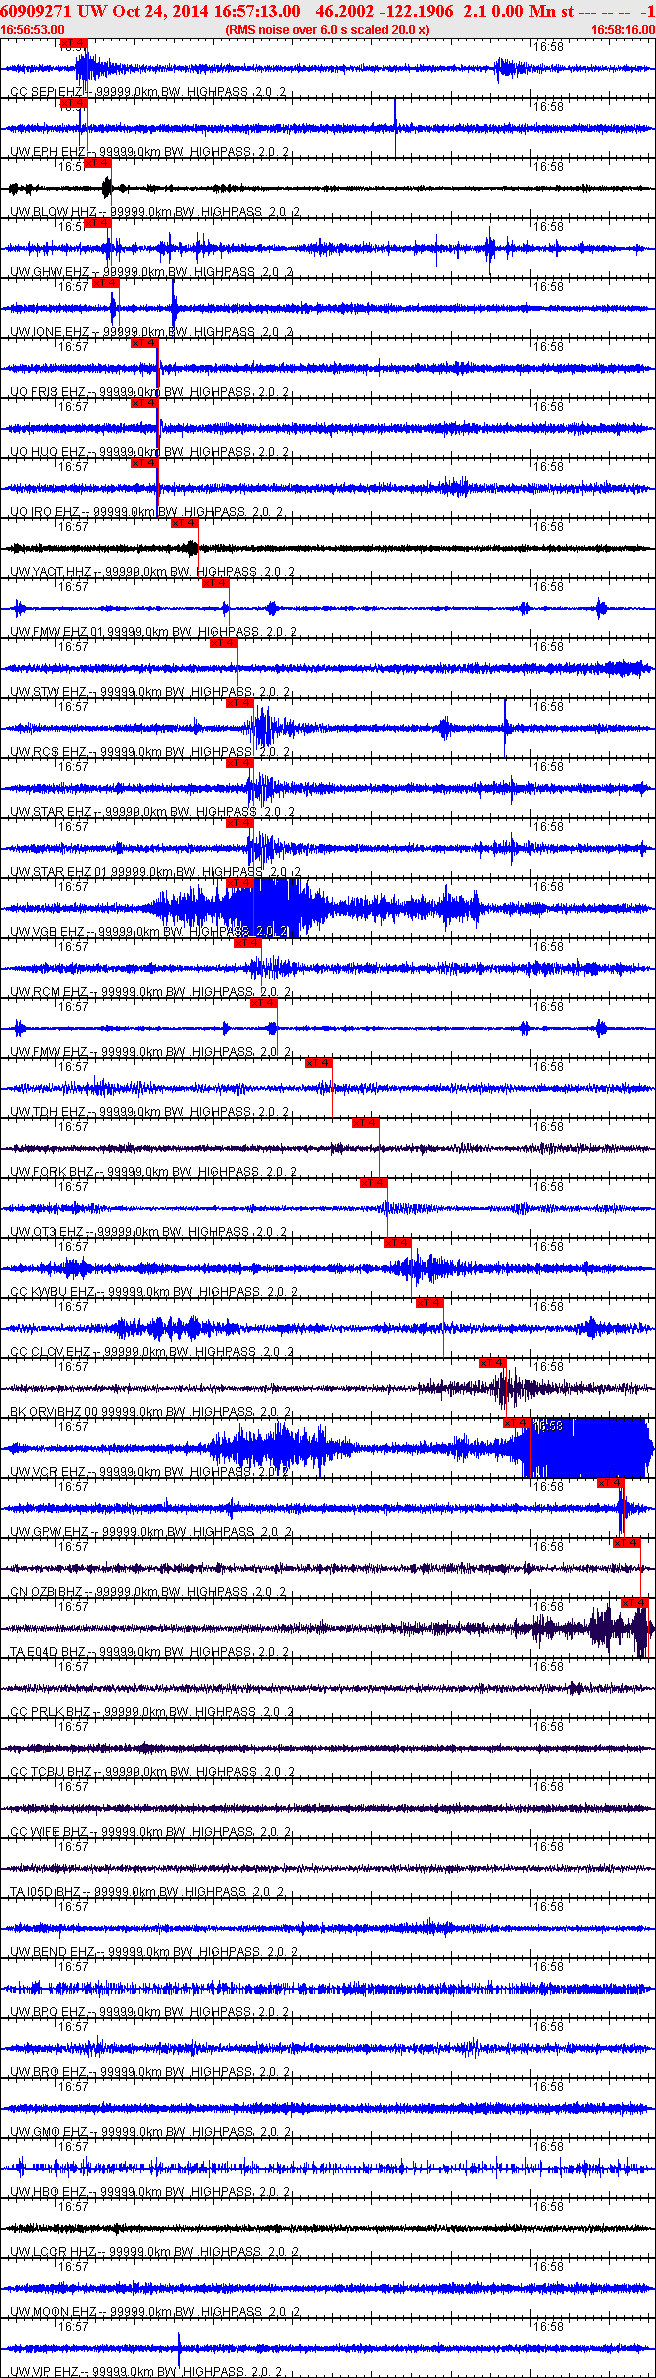Click the arrival marker on the BK ORV BHZ trace
656x2378 pixels.
point(493,1363)
